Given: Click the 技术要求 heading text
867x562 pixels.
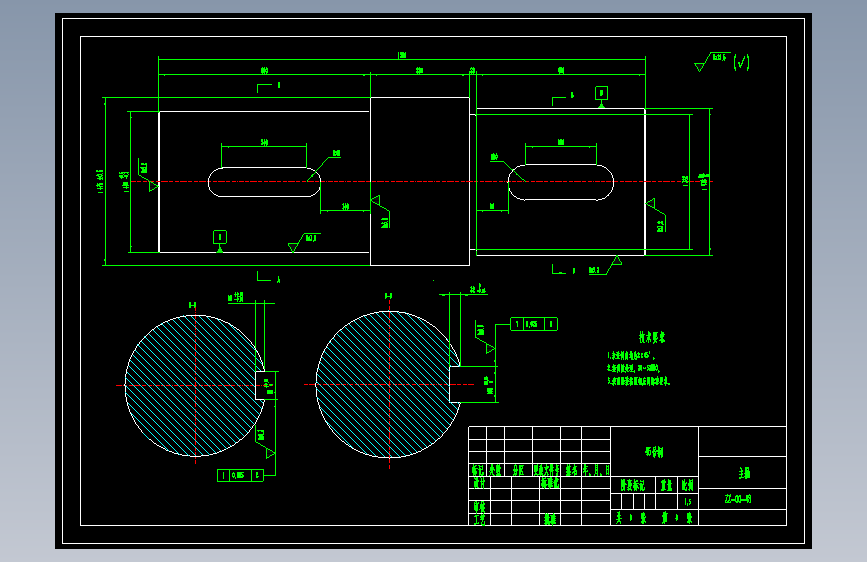Looking at the screenshot, I should [652, 337].
